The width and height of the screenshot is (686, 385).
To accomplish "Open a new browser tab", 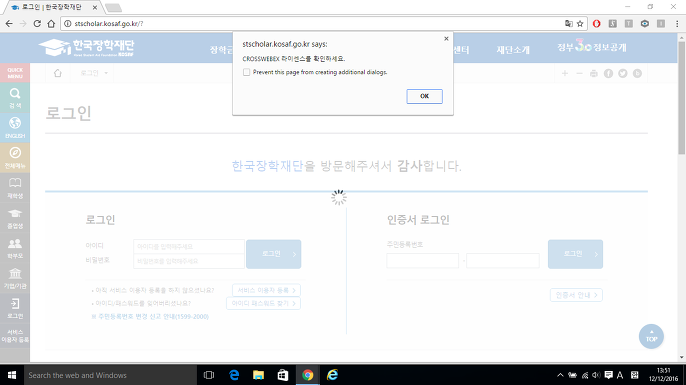I will (113, 7).
